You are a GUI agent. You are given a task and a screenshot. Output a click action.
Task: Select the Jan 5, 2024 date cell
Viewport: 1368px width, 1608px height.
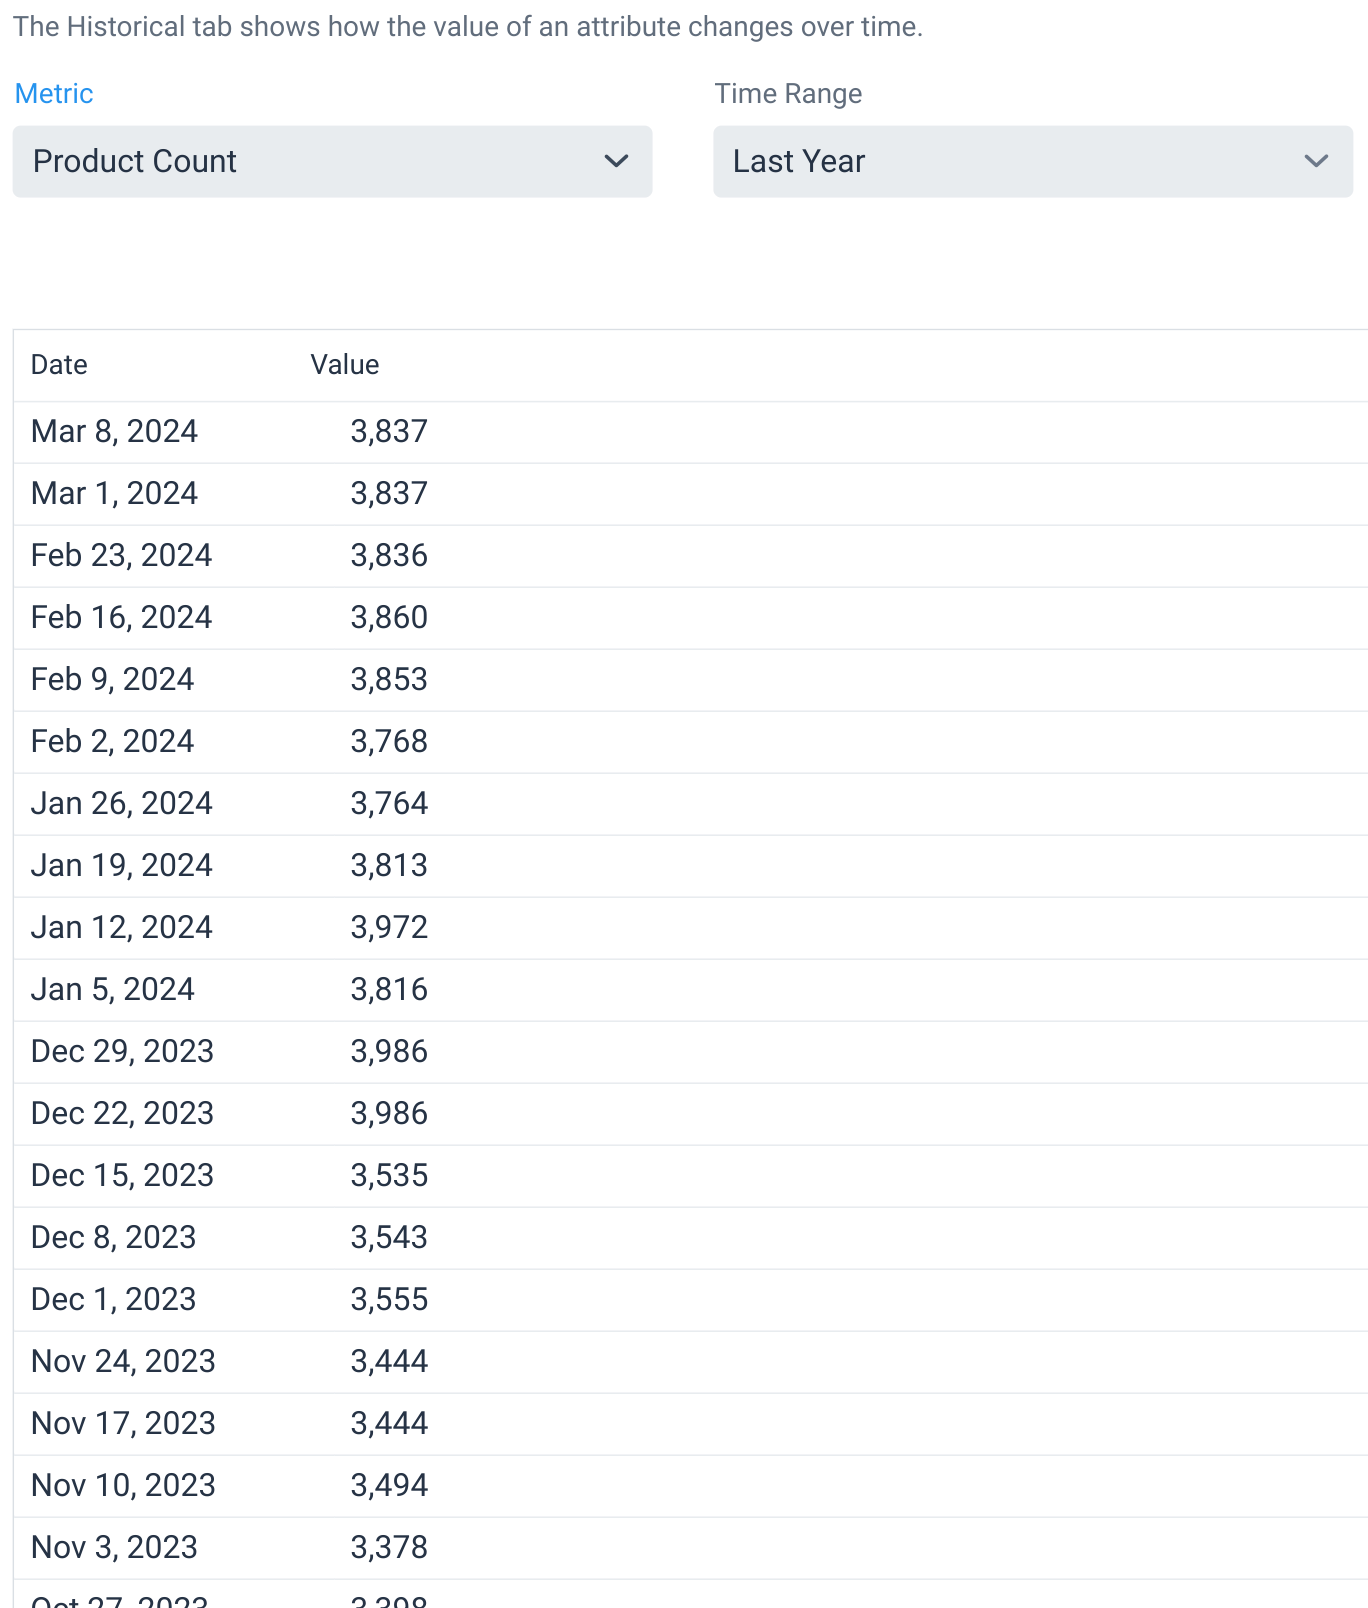113,990
